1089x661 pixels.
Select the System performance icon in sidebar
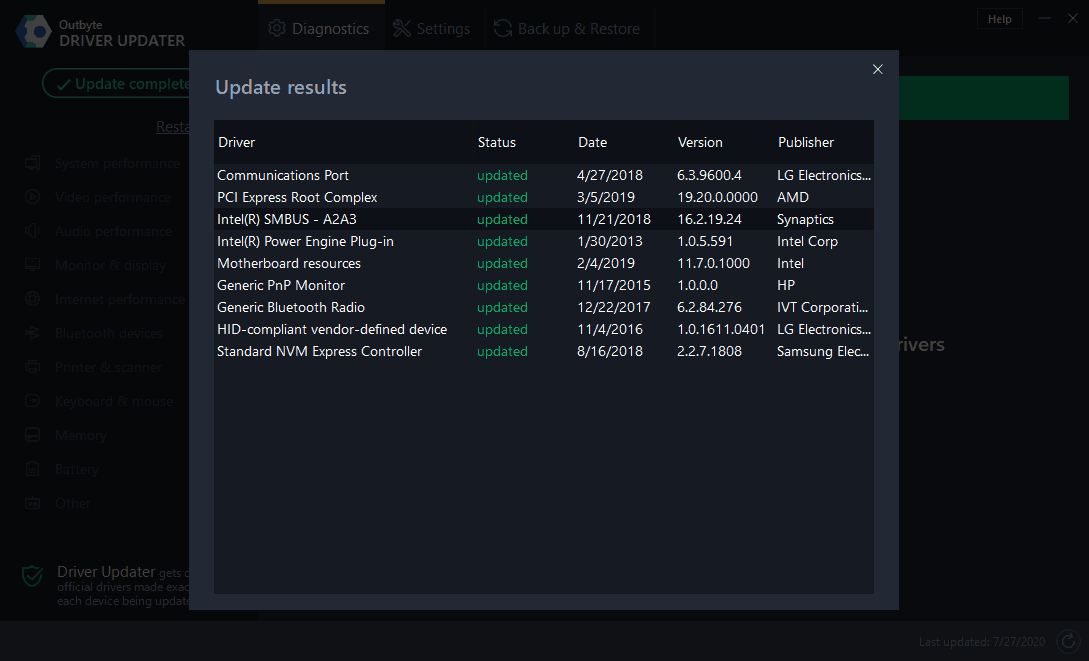[31, 163]
